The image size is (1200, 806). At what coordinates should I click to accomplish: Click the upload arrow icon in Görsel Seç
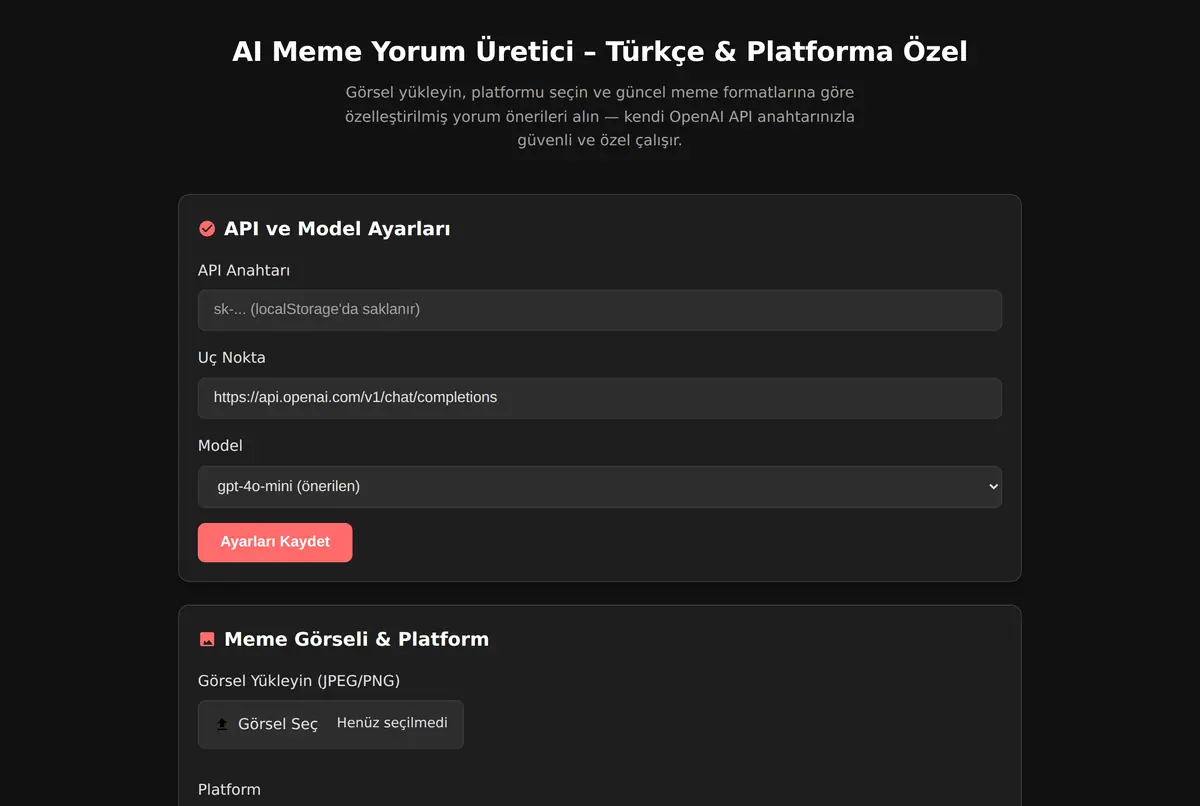tap(222, 724)
